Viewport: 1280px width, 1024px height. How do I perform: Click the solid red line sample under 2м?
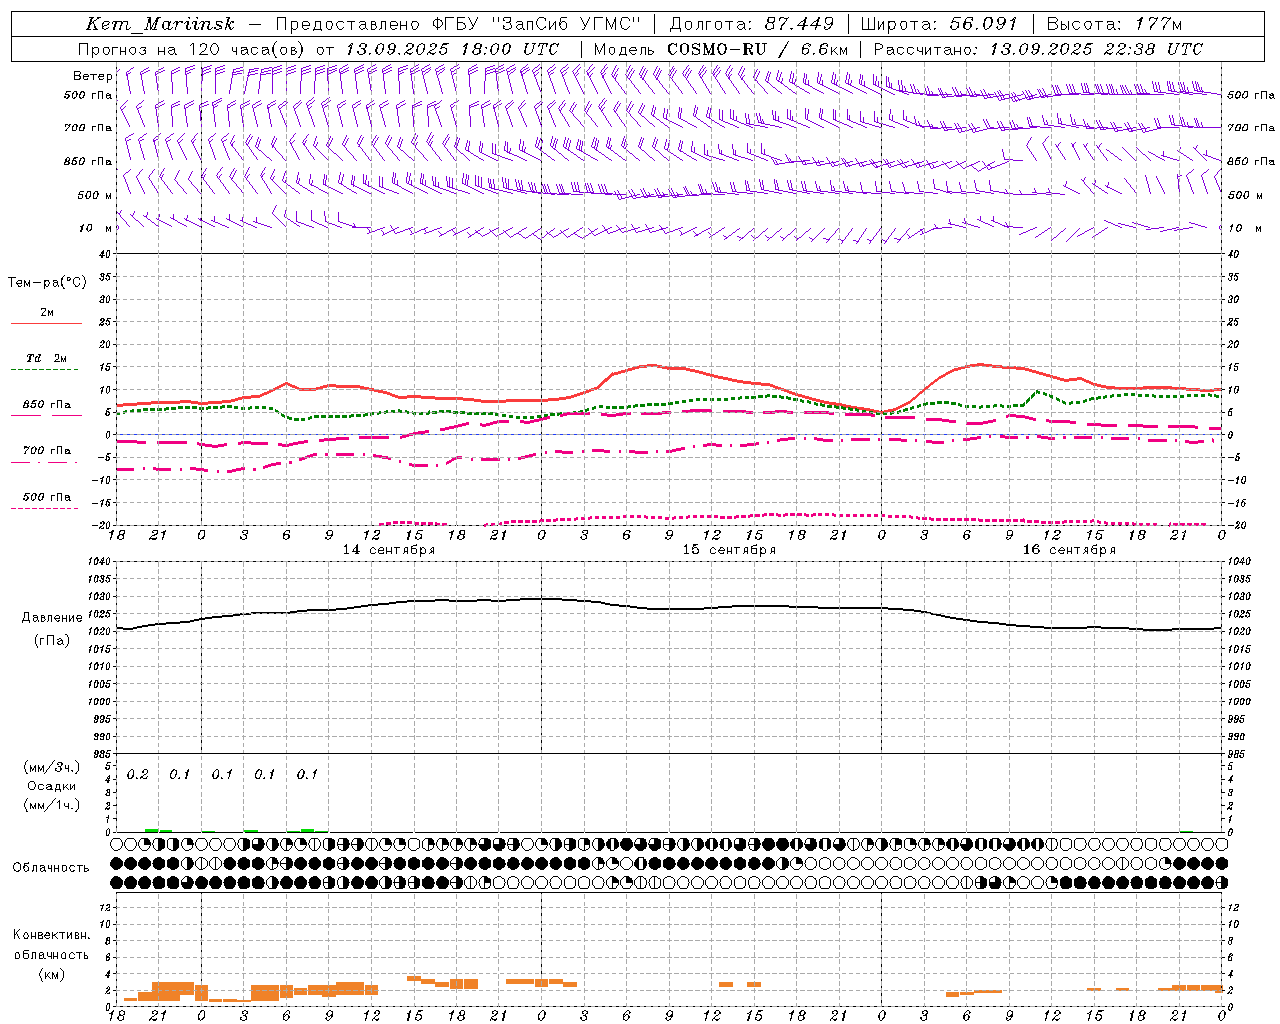coord(46,324)
